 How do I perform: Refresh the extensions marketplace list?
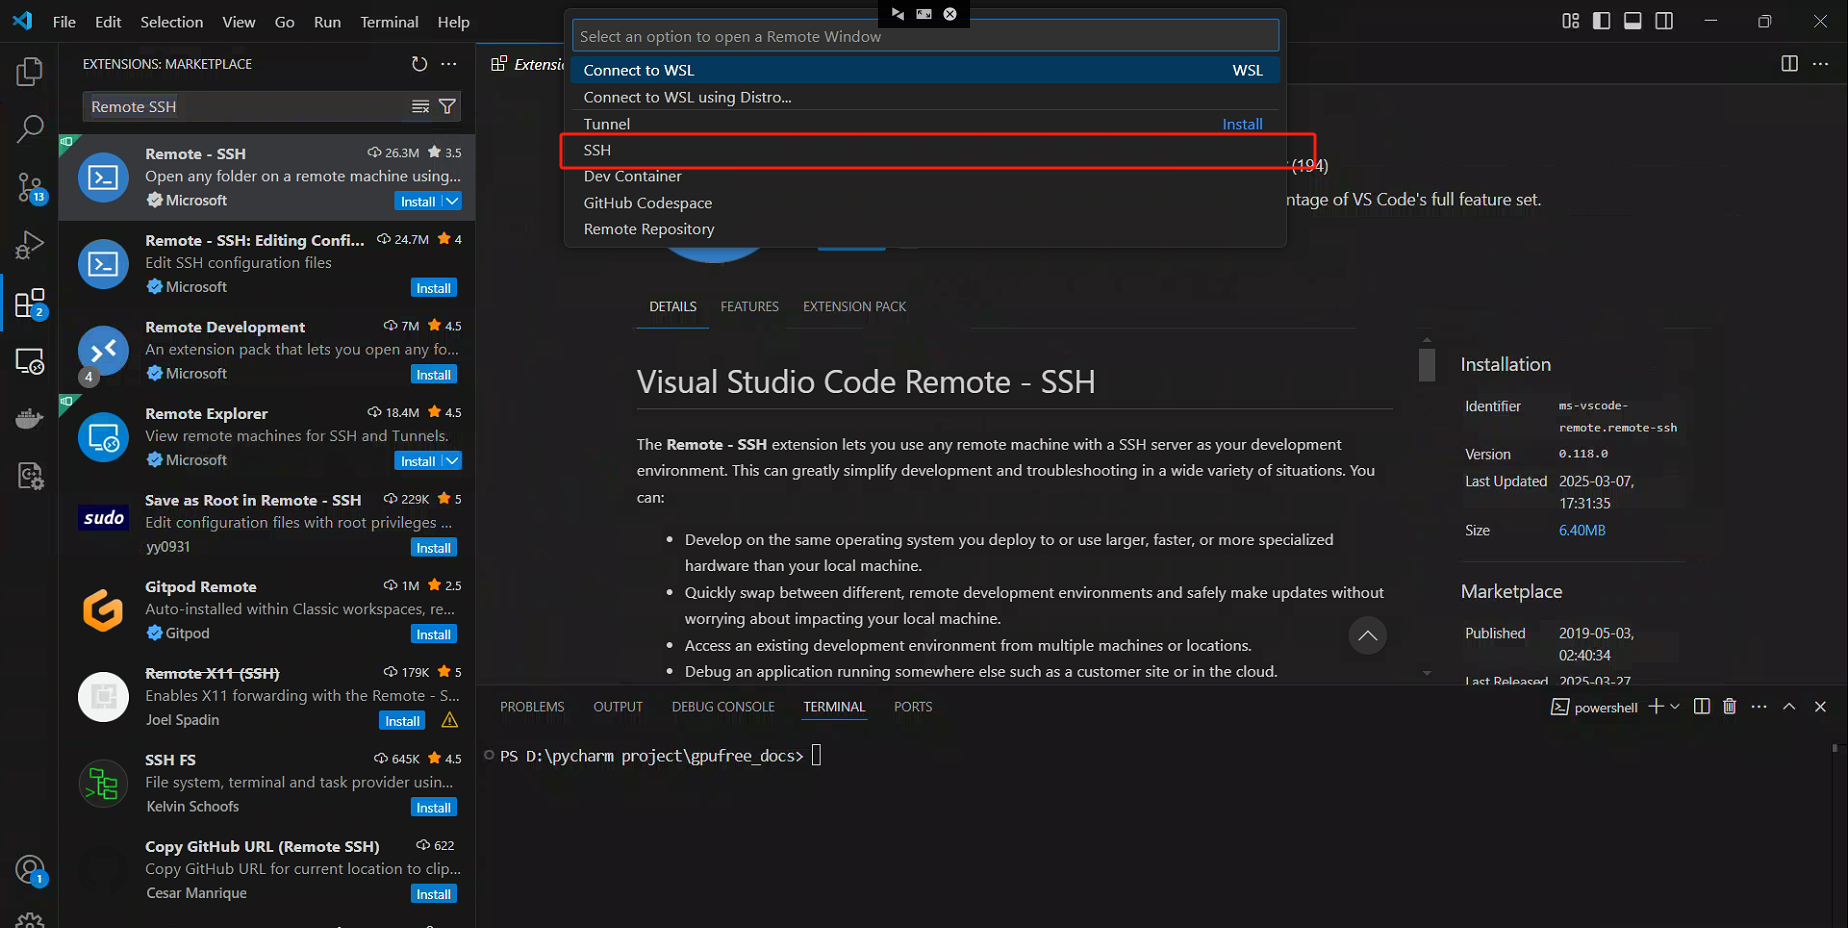point(419,64)
